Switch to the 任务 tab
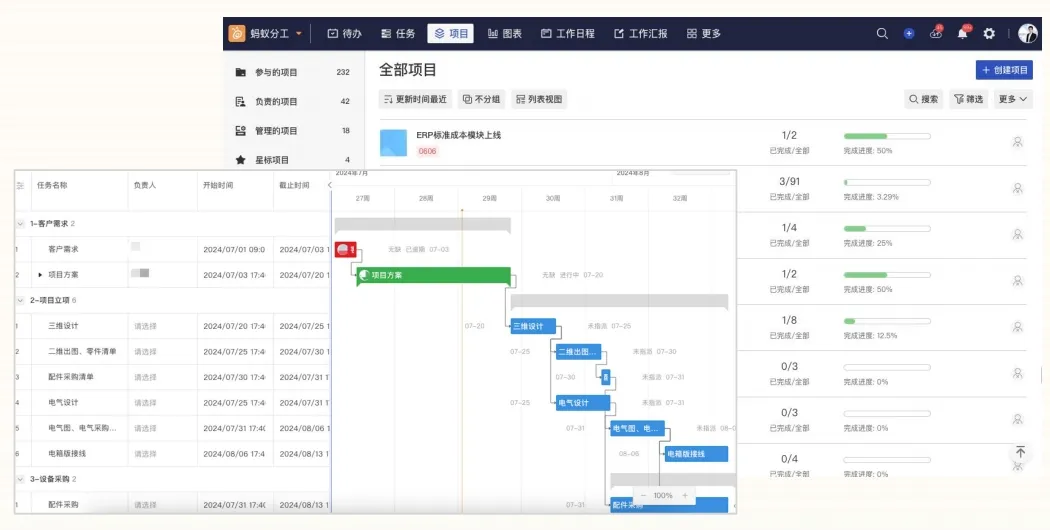Image resolution: width=1050 pixels, height=530 pixels. [x=398, y=33]
